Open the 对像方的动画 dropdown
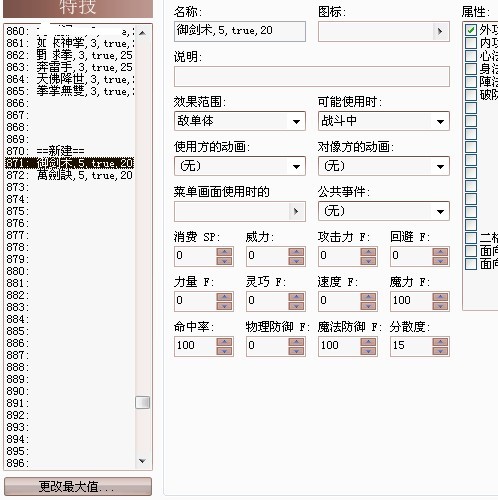Screen dimensions: 498x500 (x=384, y=166)
